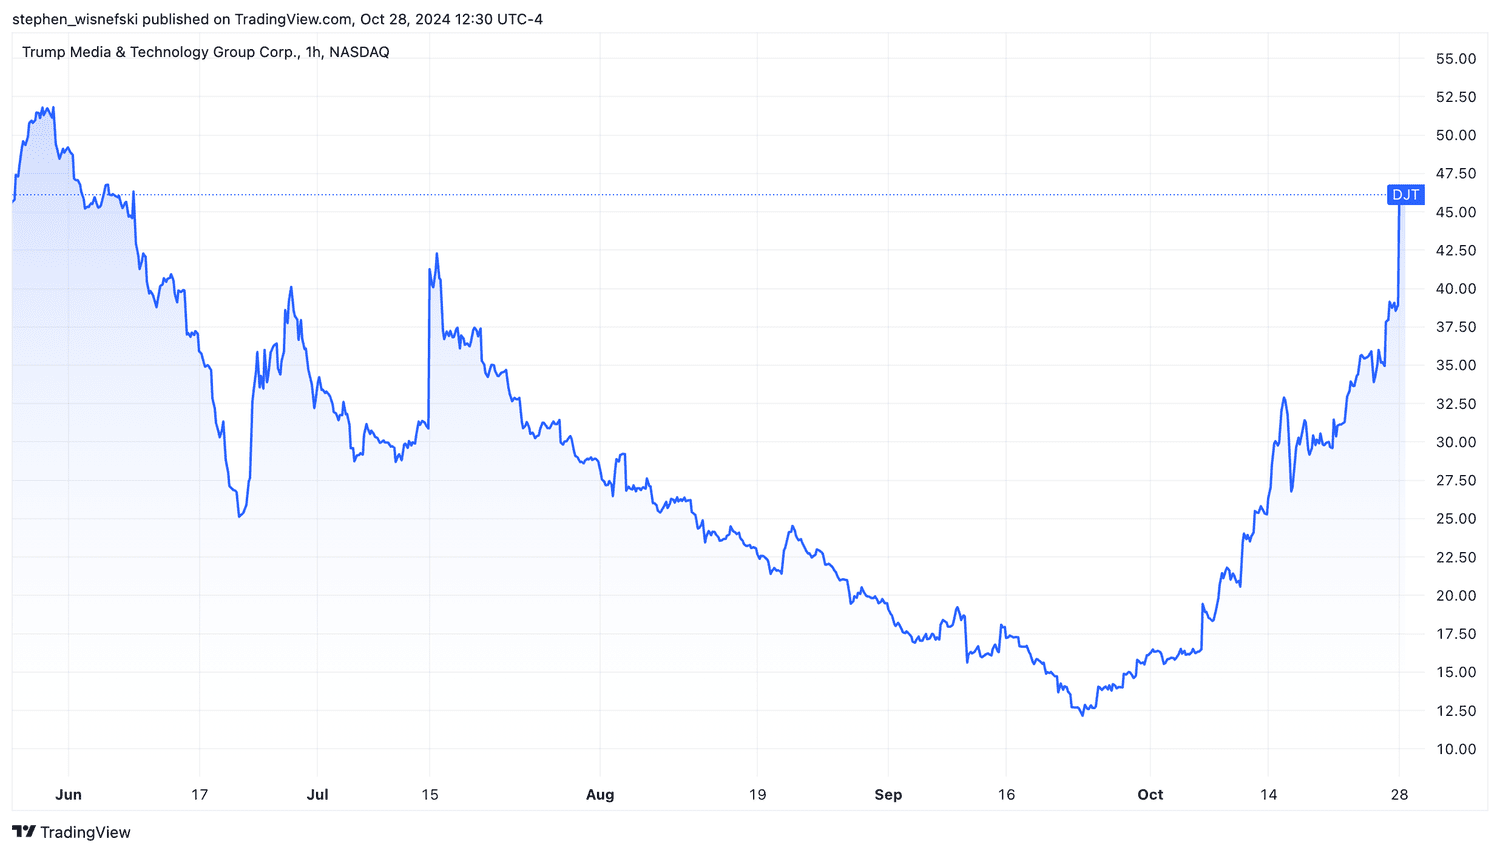
Task: Click the '19' date label after Aug
Action: 758,795
